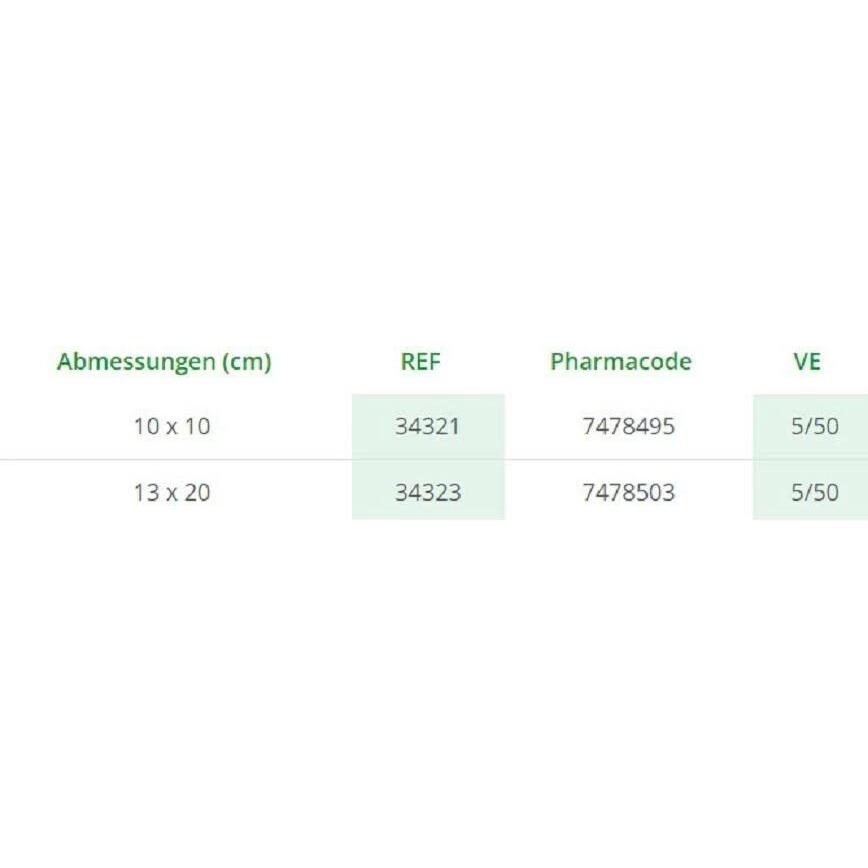Select the 13 x 20 dimensions cell
The height and width of the screenshot is (868, 868).
(x=172, y=493)
